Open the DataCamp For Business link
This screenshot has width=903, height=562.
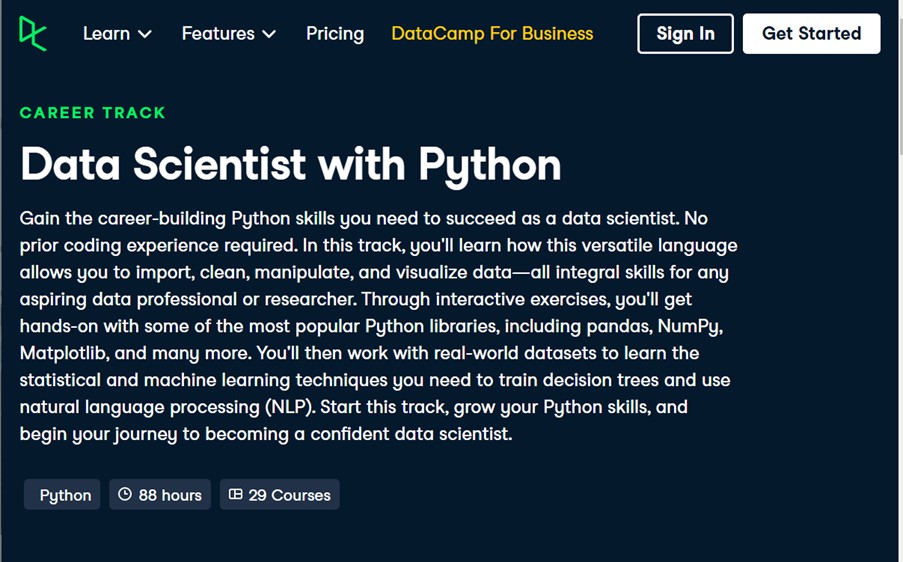(x=492, y=34)
